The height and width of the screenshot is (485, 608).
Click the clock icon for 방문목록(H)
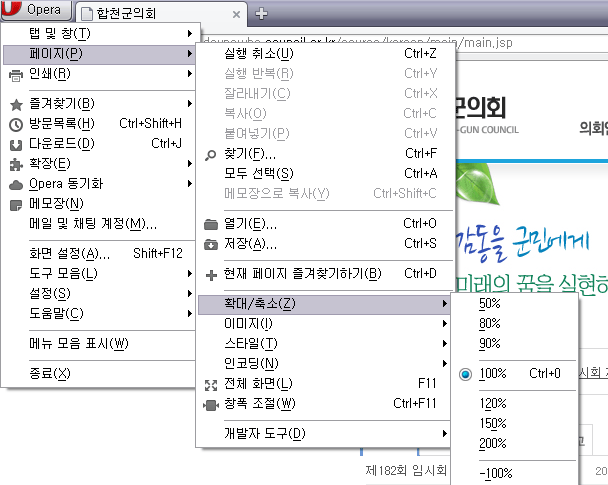point(16,124)
